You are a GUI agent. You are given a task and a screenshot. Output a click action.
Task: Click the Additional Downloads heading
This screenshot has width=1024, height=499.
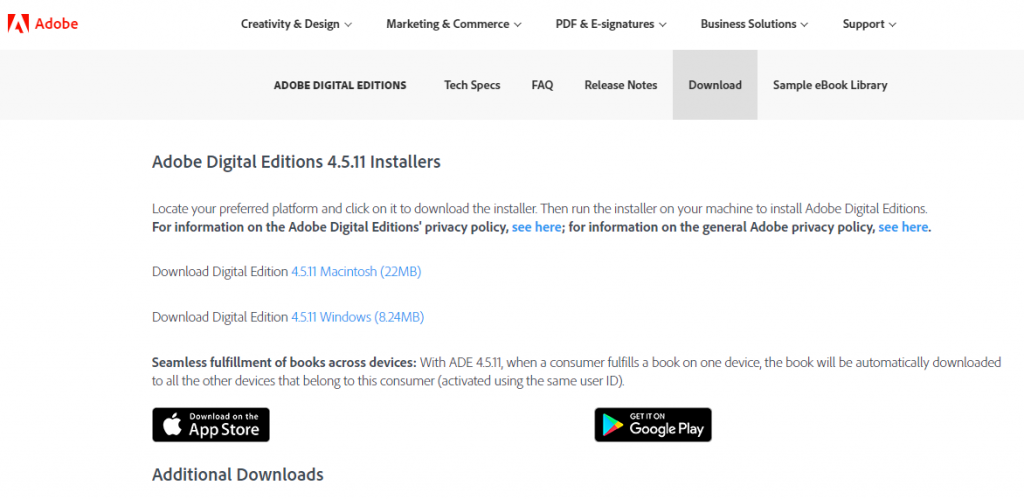point(238,474)
